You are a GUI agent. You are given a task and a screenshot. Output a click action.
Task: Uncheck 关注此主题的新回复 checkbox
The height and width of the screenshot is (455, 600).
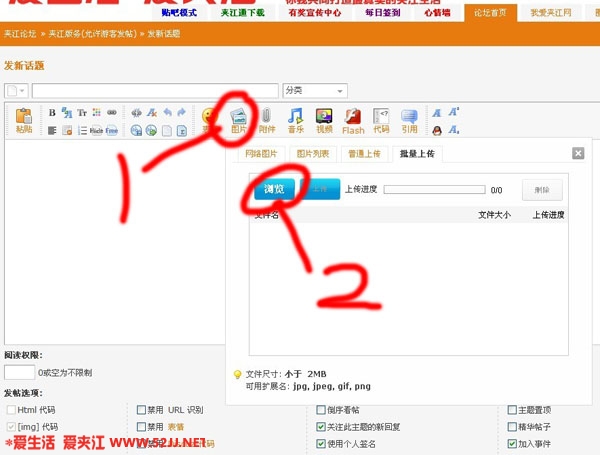[x=321, y=427]
